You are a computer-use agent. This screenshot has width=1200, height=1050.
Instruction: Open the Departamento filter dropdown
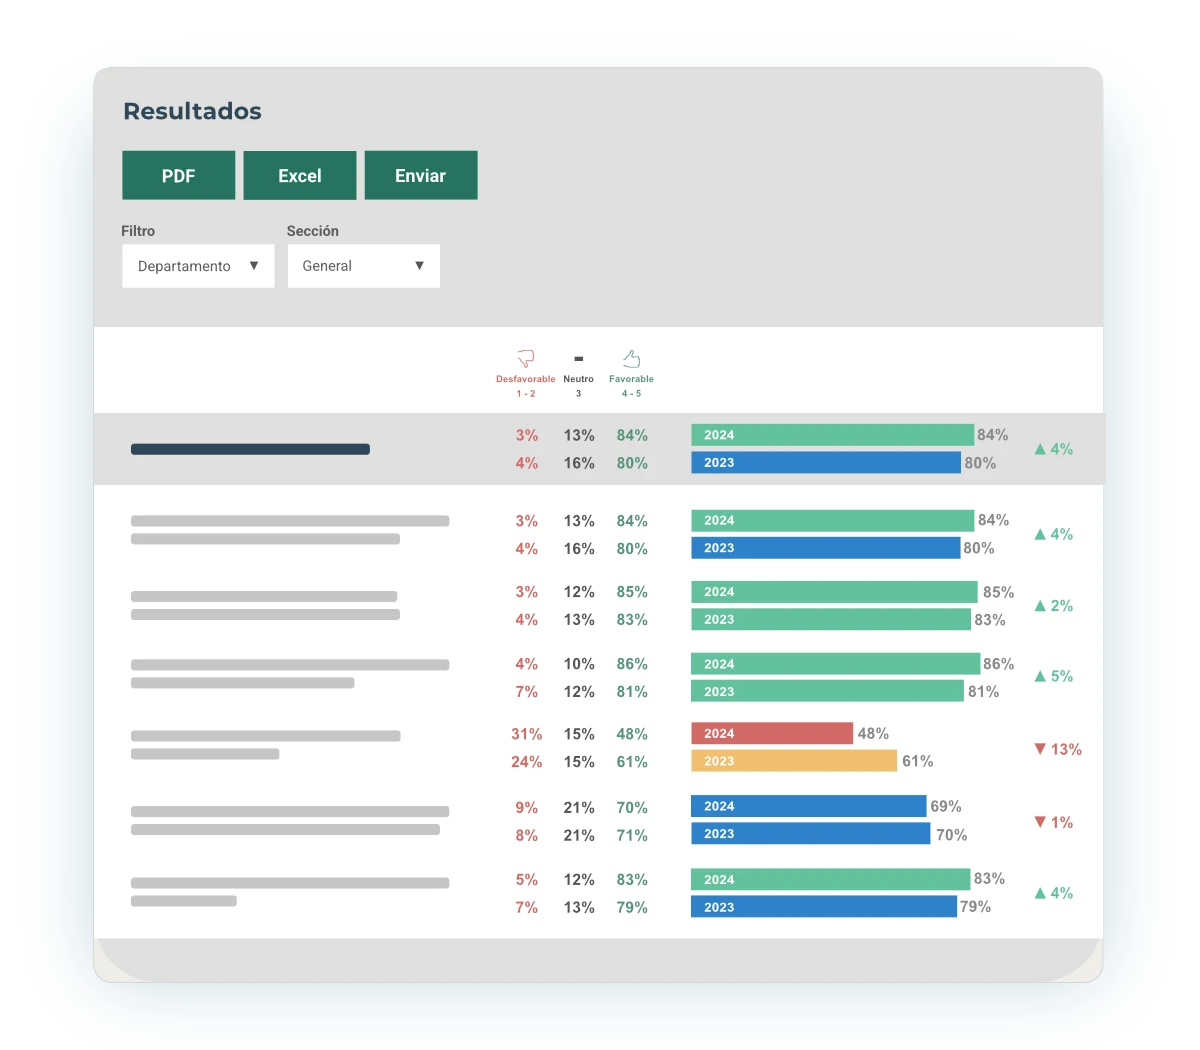(198, 266)
